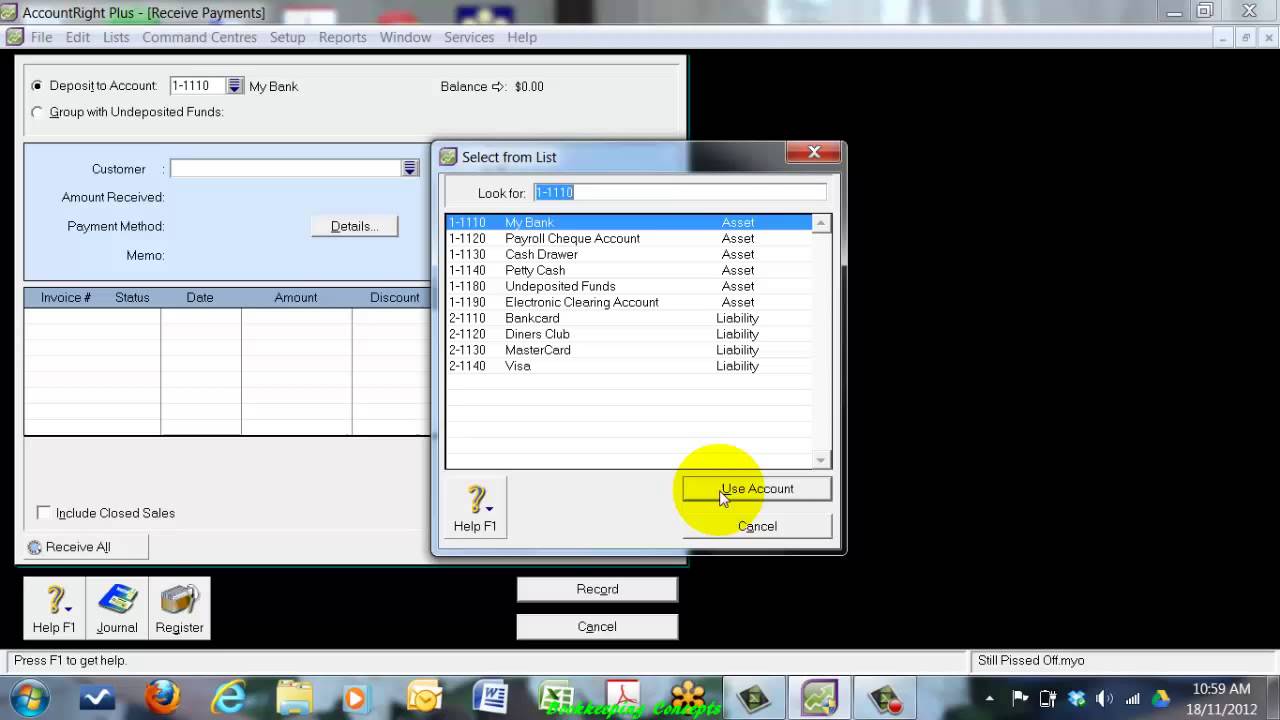This screenshot has width=1280, height=720.
Task: Launch Internet Explorer from the taskbar
Action: point(229,696)
